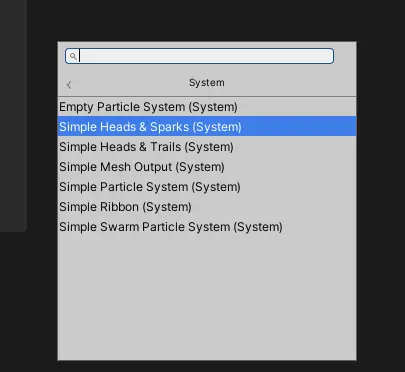Pick Simple Swarm Particle System (System)
This screenshot has width=405, height=372.
207,227
